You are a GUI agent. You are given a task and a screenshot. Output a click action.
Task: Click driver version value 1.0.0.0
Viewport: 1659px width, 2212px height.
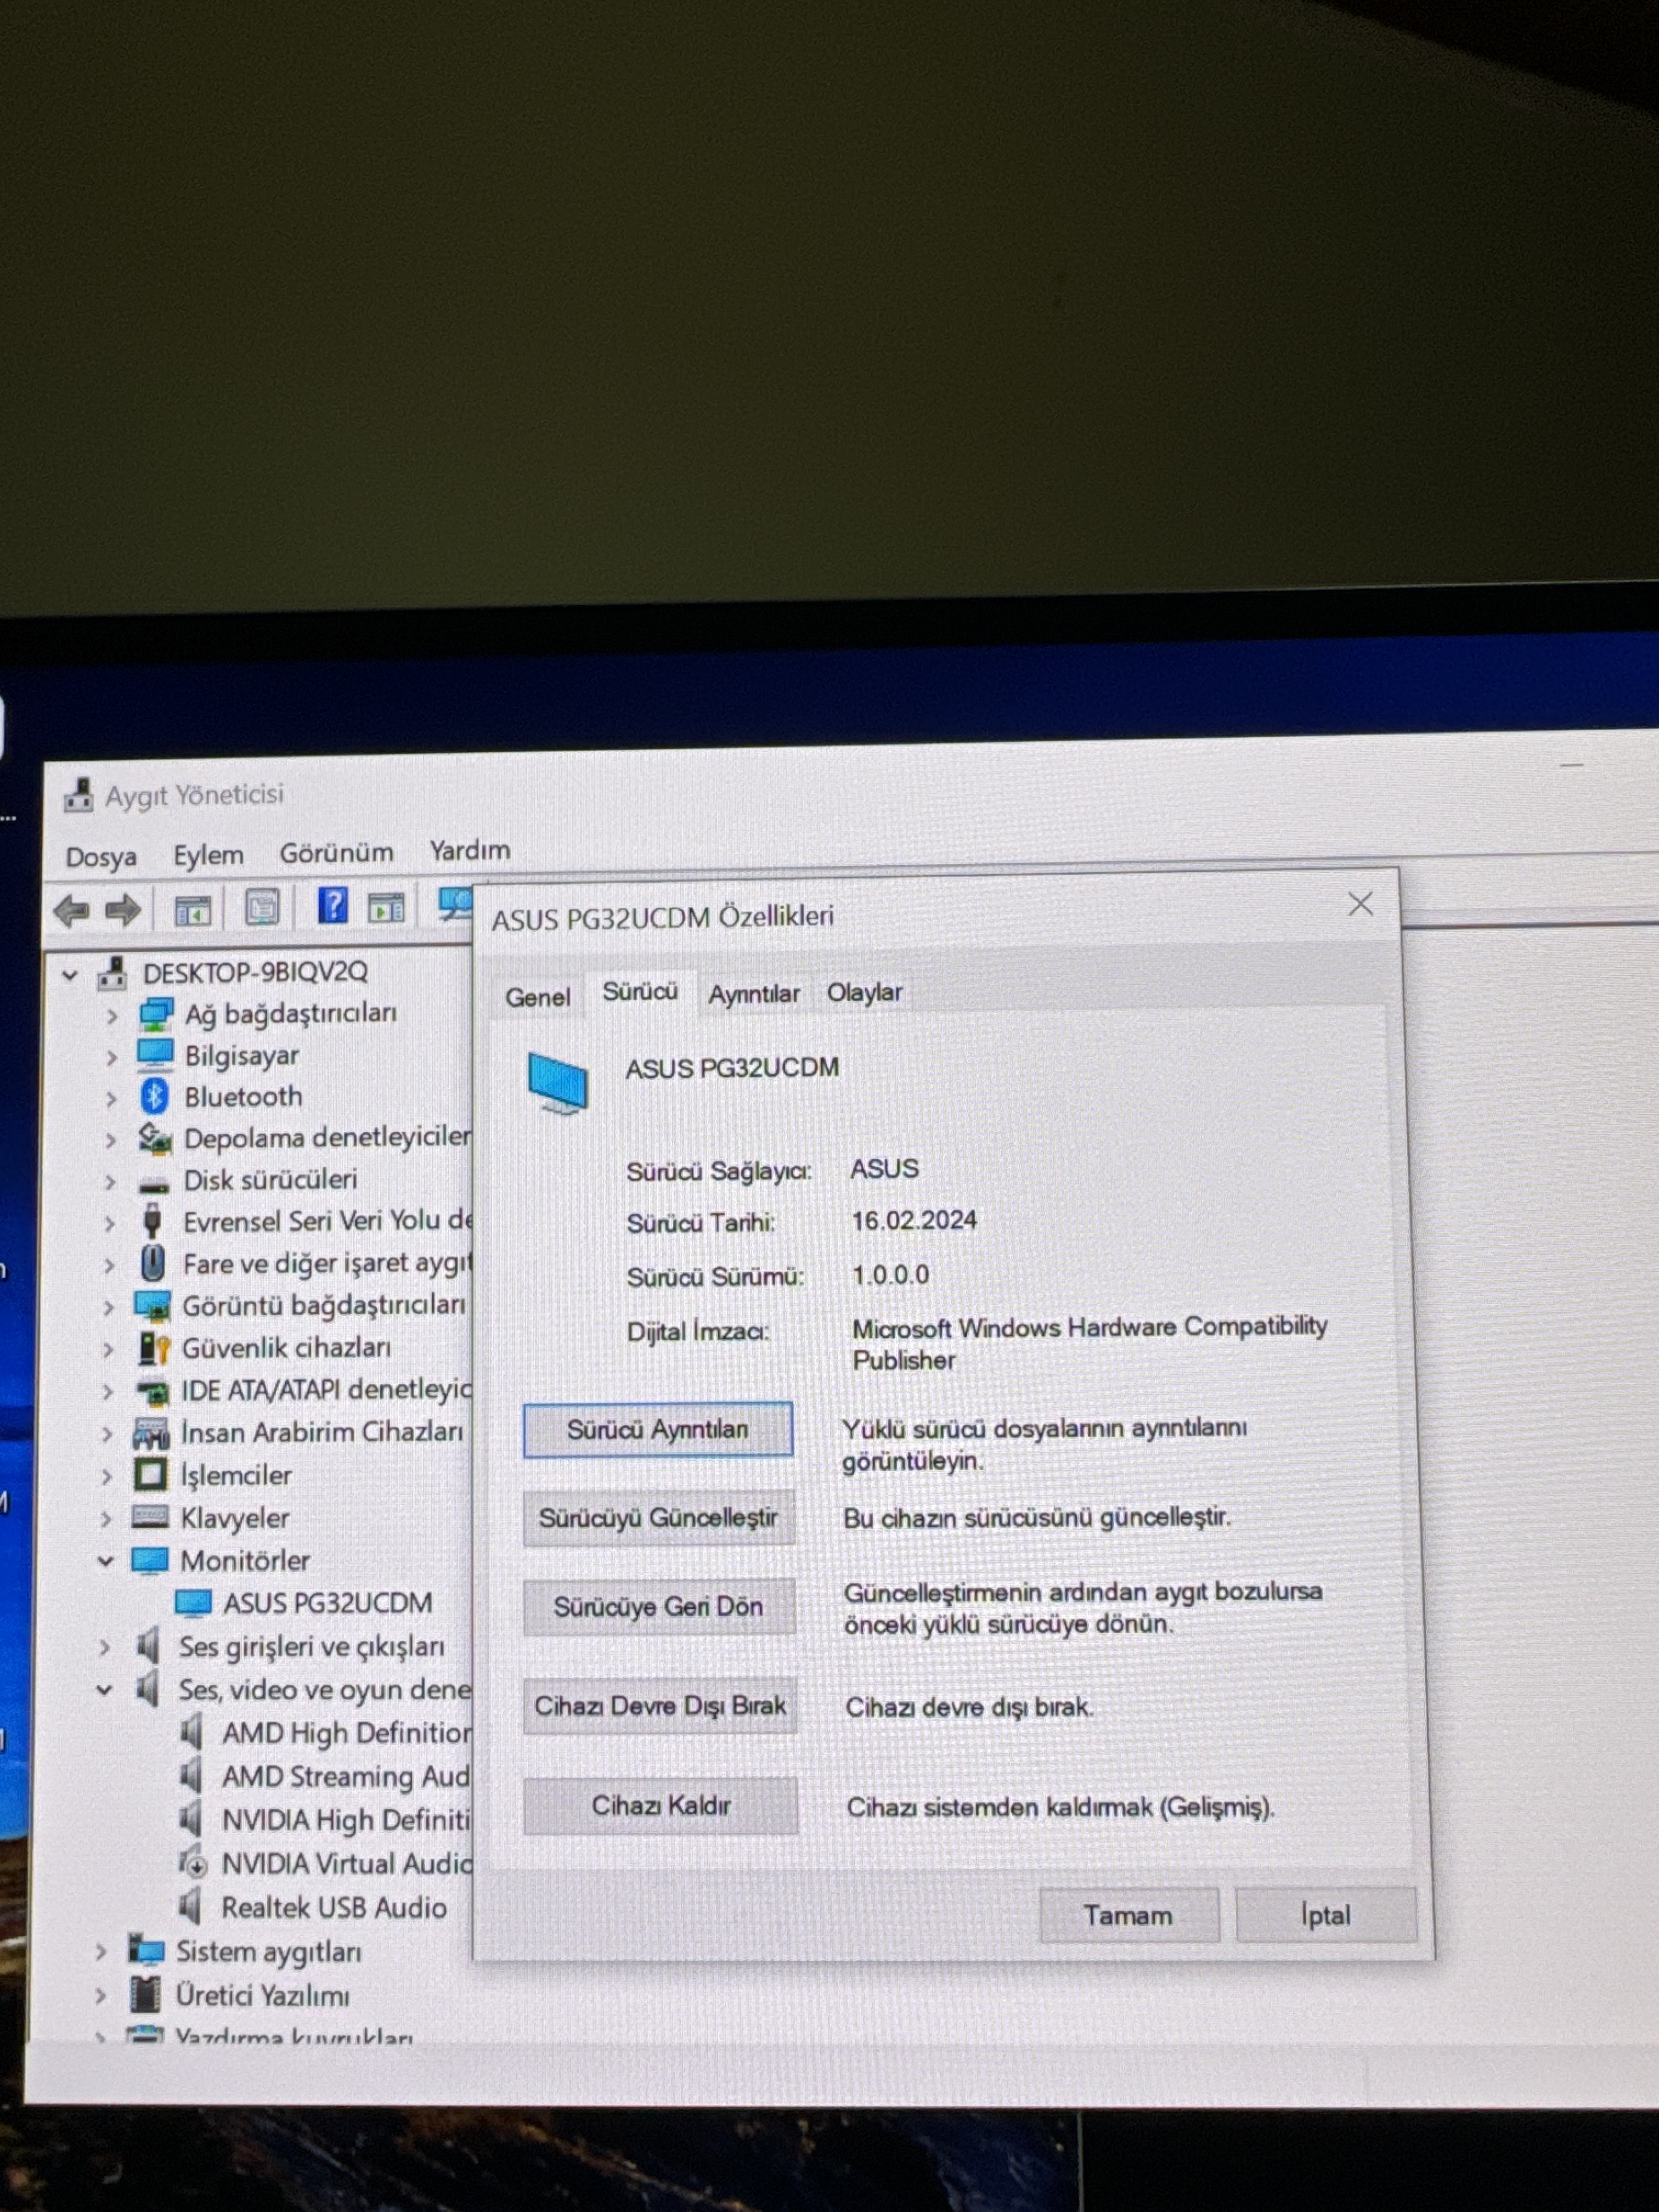890,1275
